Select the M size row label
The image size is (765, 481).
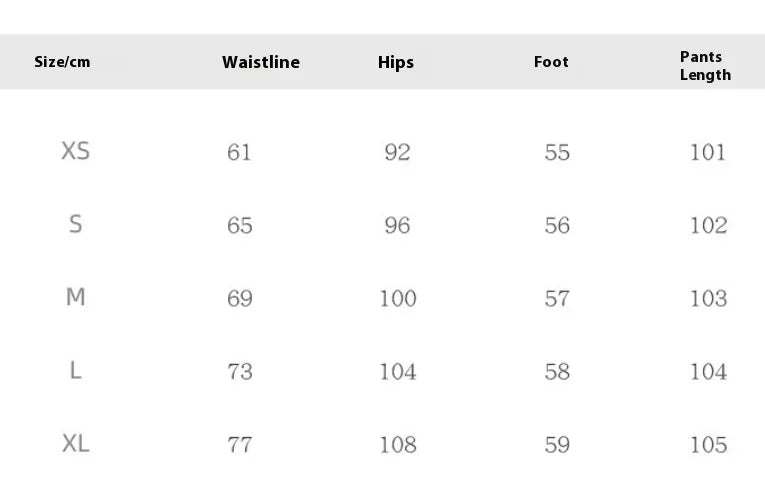pyautogui.click(x=76, y=297)
